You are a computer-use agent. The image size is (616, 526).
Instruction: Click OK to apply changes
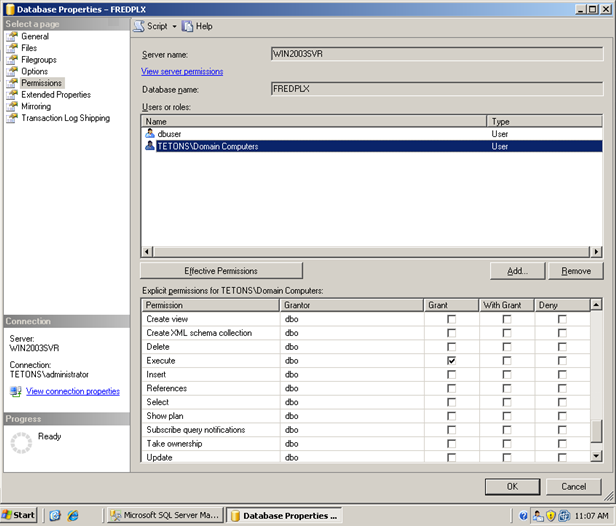tap(512, 486)
